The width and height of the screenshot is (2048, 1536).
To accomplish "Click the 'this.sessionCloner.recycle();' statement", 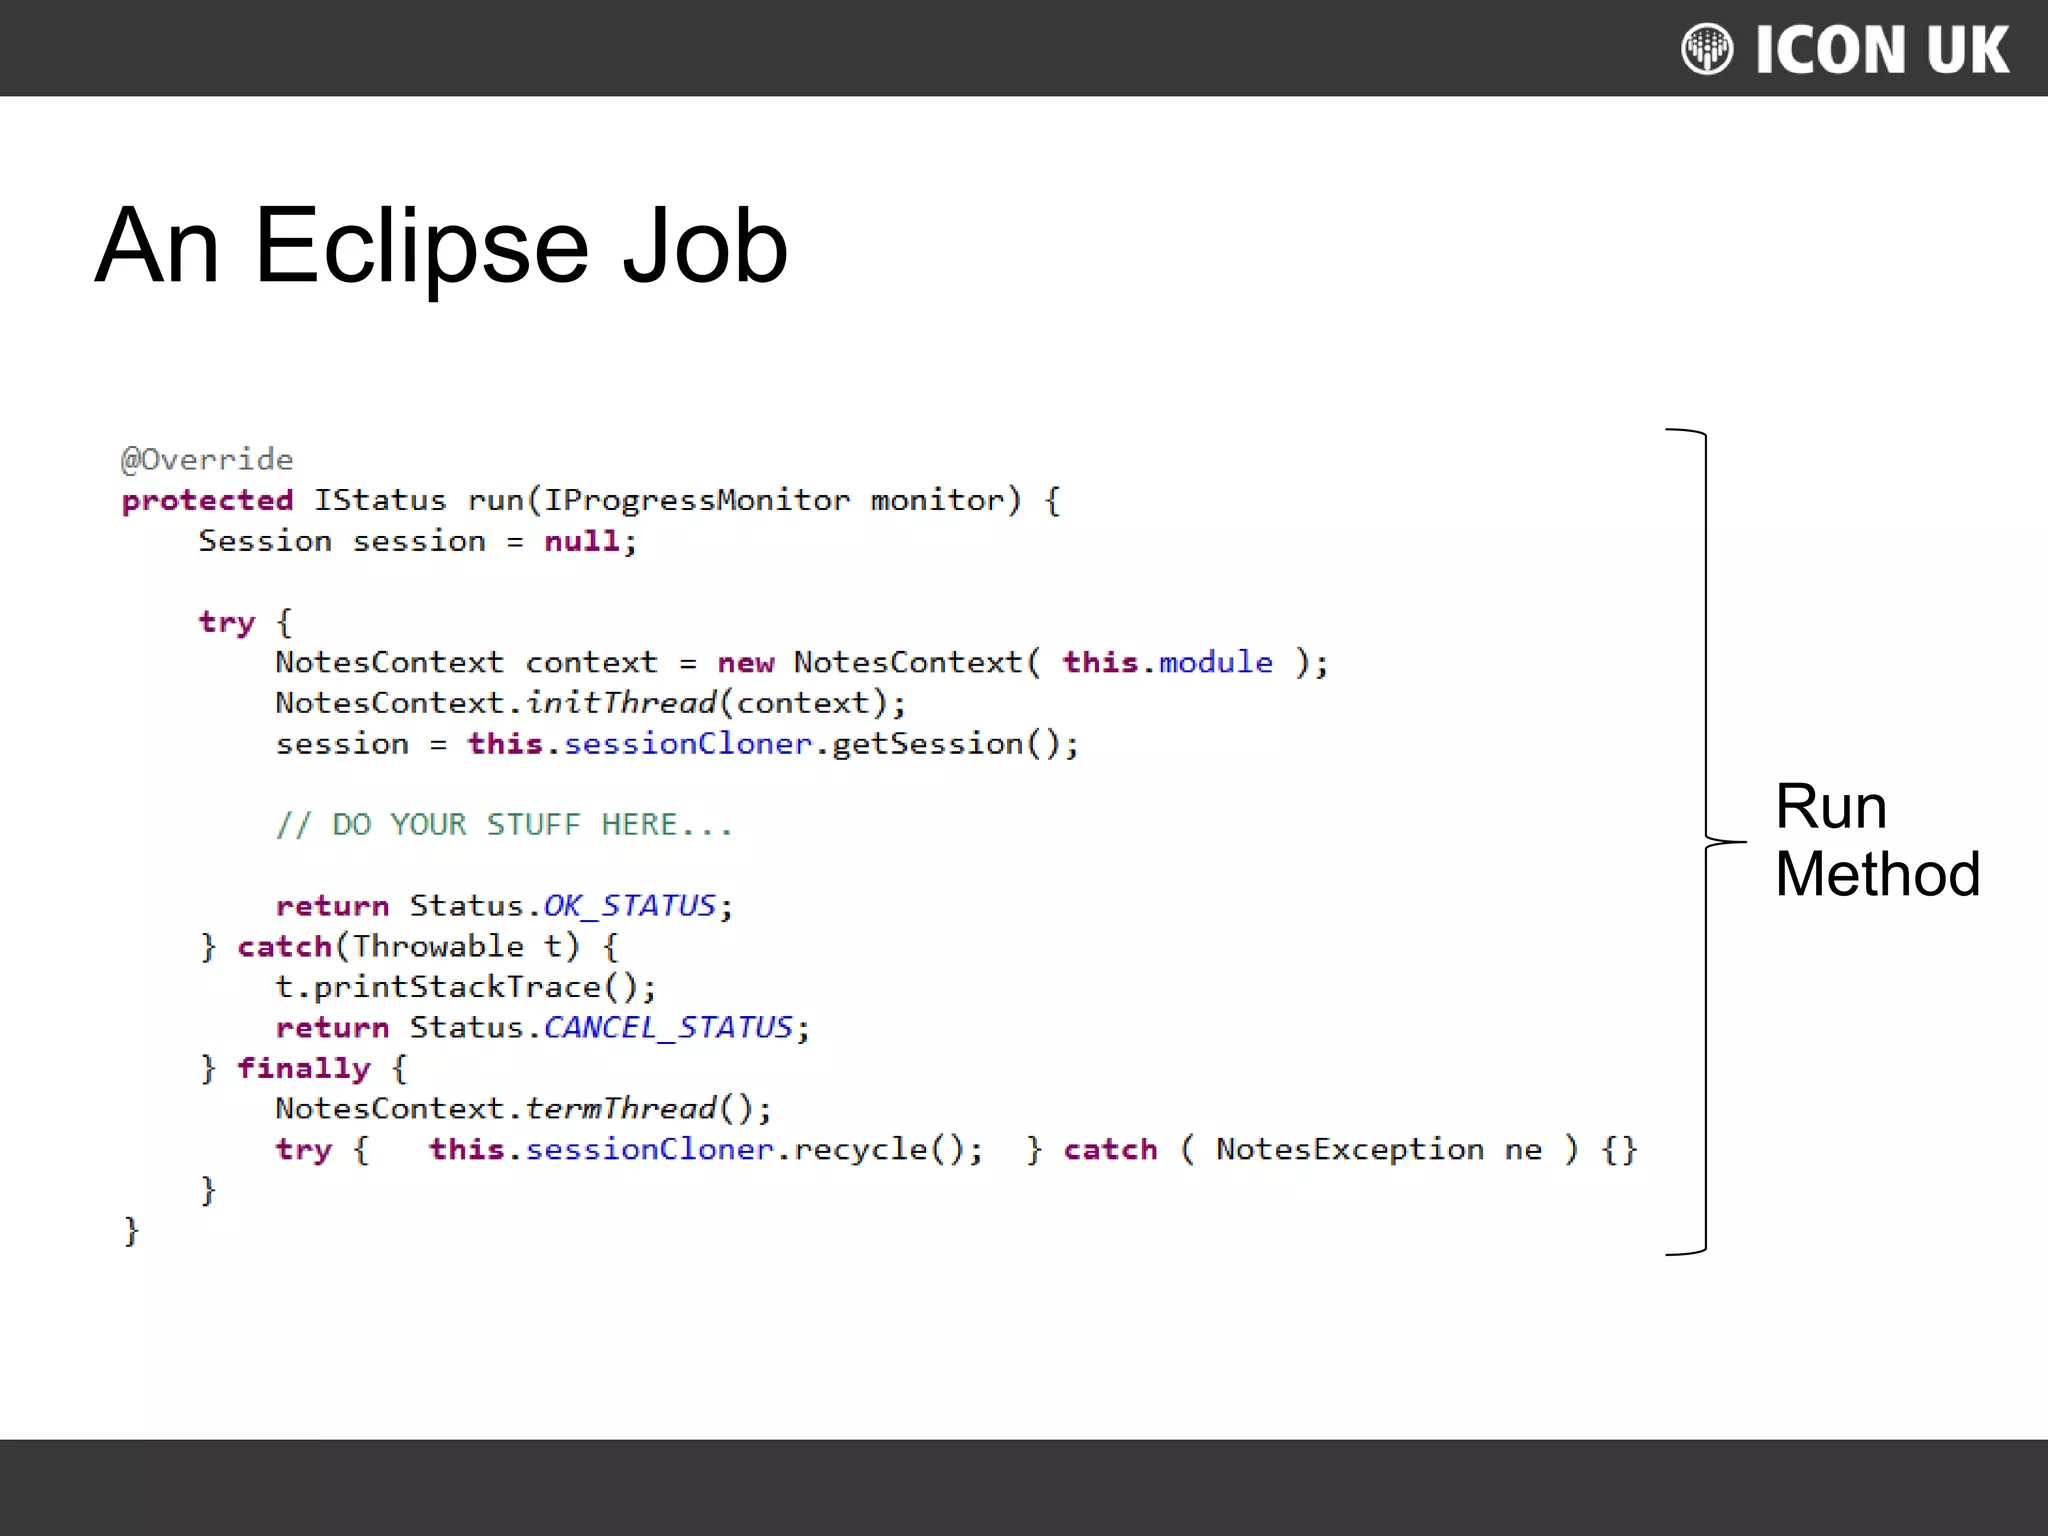I will [707, 1150].
